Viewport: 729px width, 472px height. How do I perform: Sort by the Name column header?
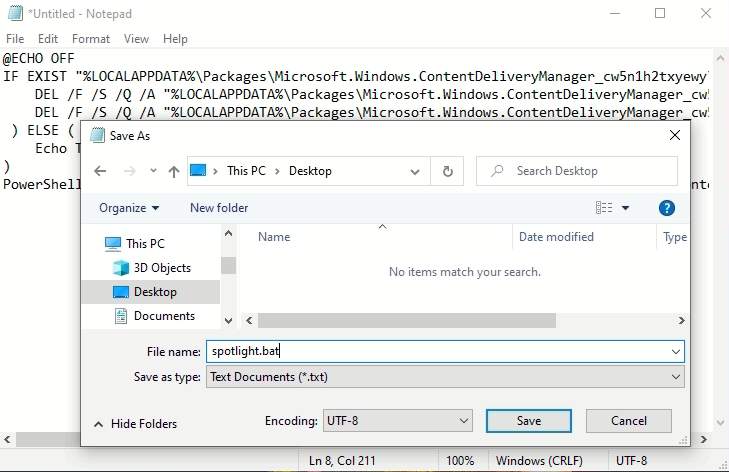coord(274,237)
